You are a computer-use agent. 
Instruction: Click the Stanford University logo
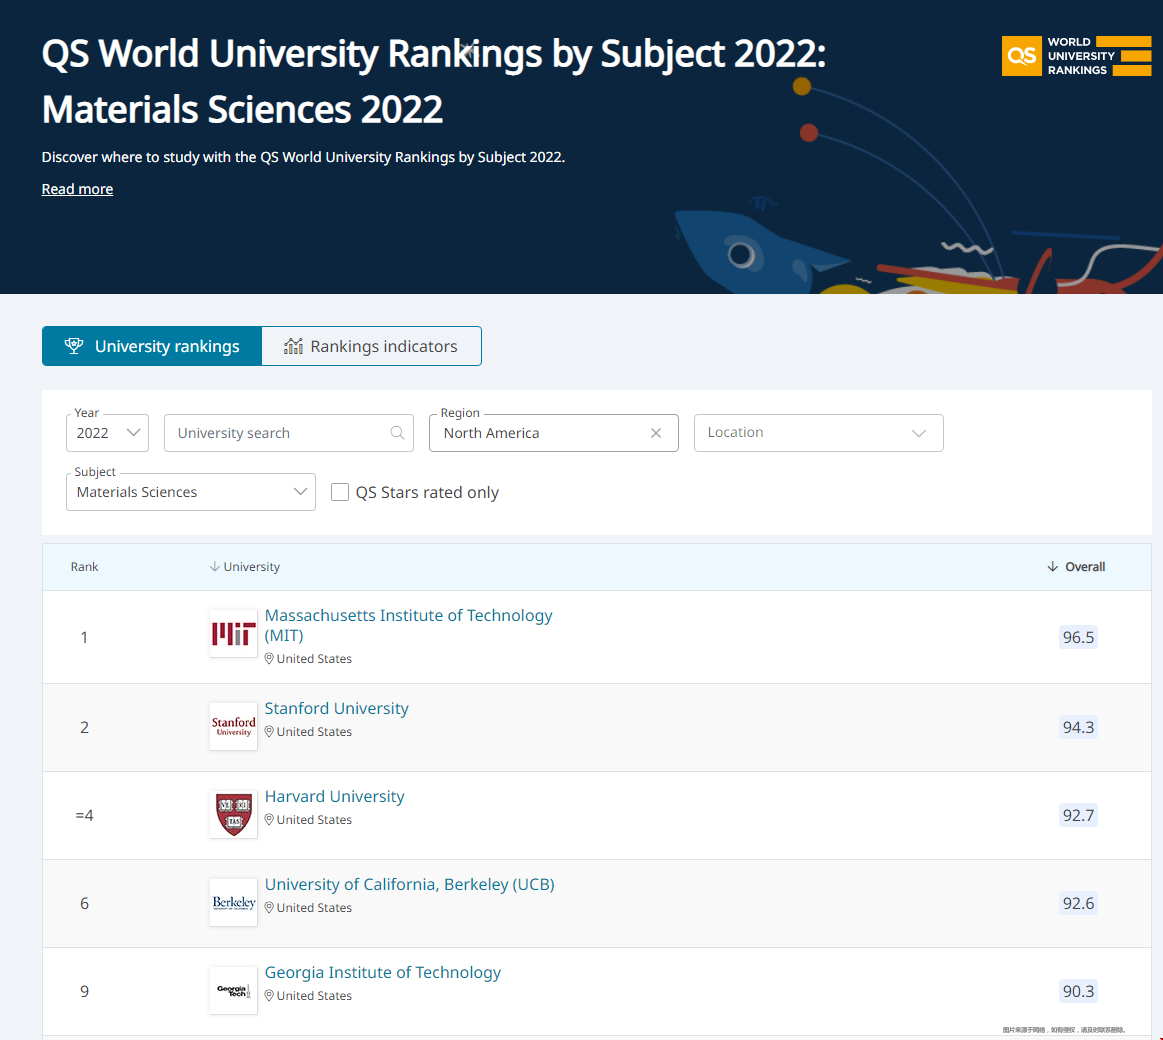(x=233, y=727)
